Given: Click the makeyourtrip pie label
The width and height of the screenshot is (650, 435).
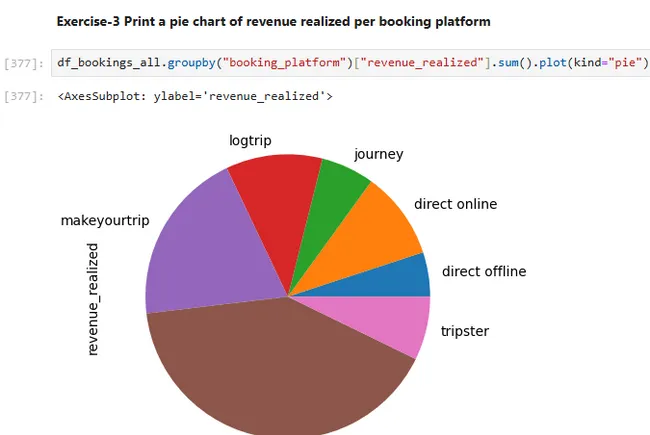Looking at the screenshot, I should point(105,221).
